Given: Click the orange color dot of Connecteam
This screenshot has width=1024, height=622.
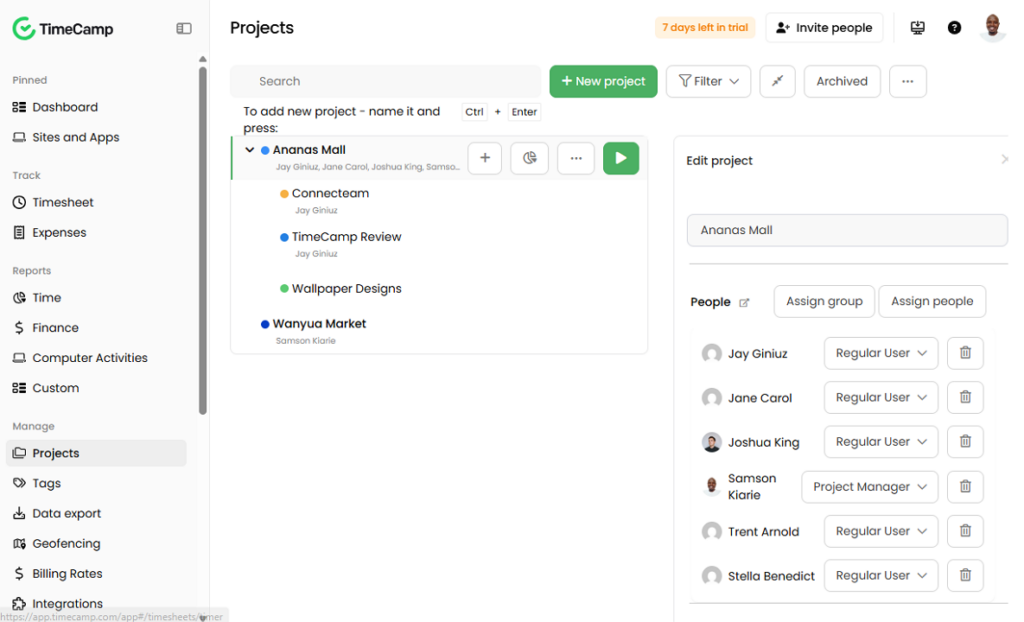Looking at the screenshot, I should tap(284, 194).
